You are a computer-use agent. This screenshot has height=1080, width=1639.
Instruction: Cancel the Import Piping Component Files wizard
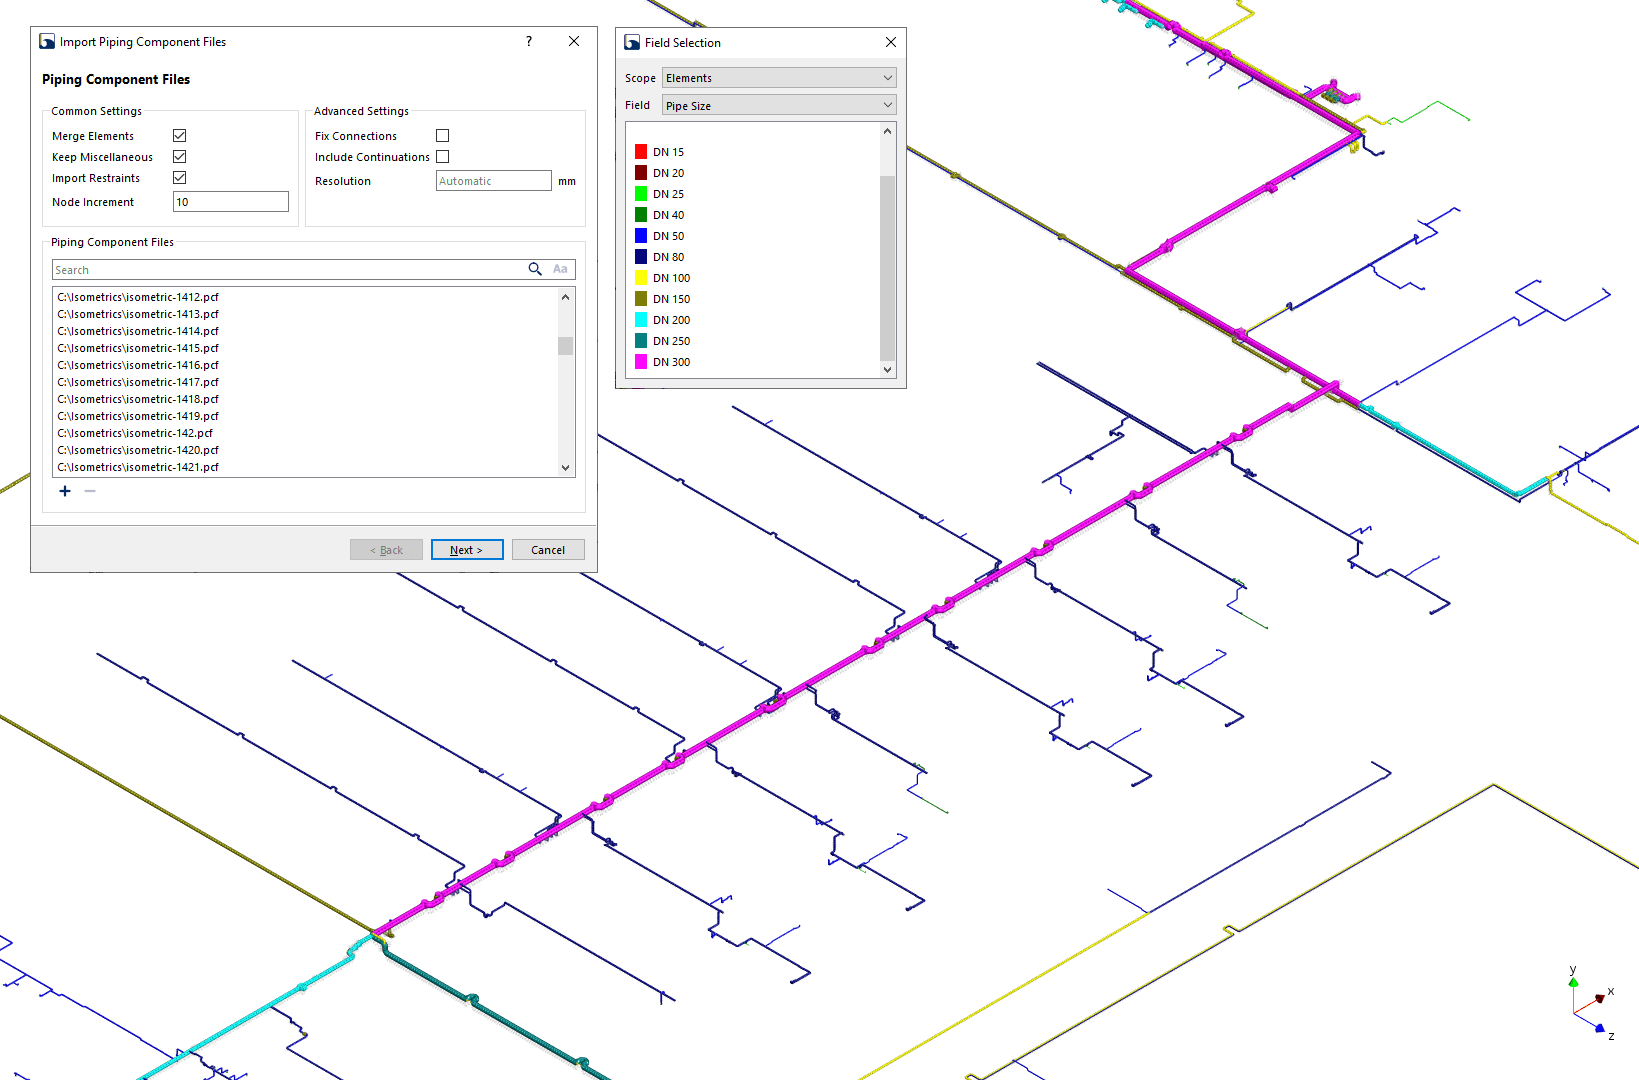pyautogui.click(x=548, y=549)
